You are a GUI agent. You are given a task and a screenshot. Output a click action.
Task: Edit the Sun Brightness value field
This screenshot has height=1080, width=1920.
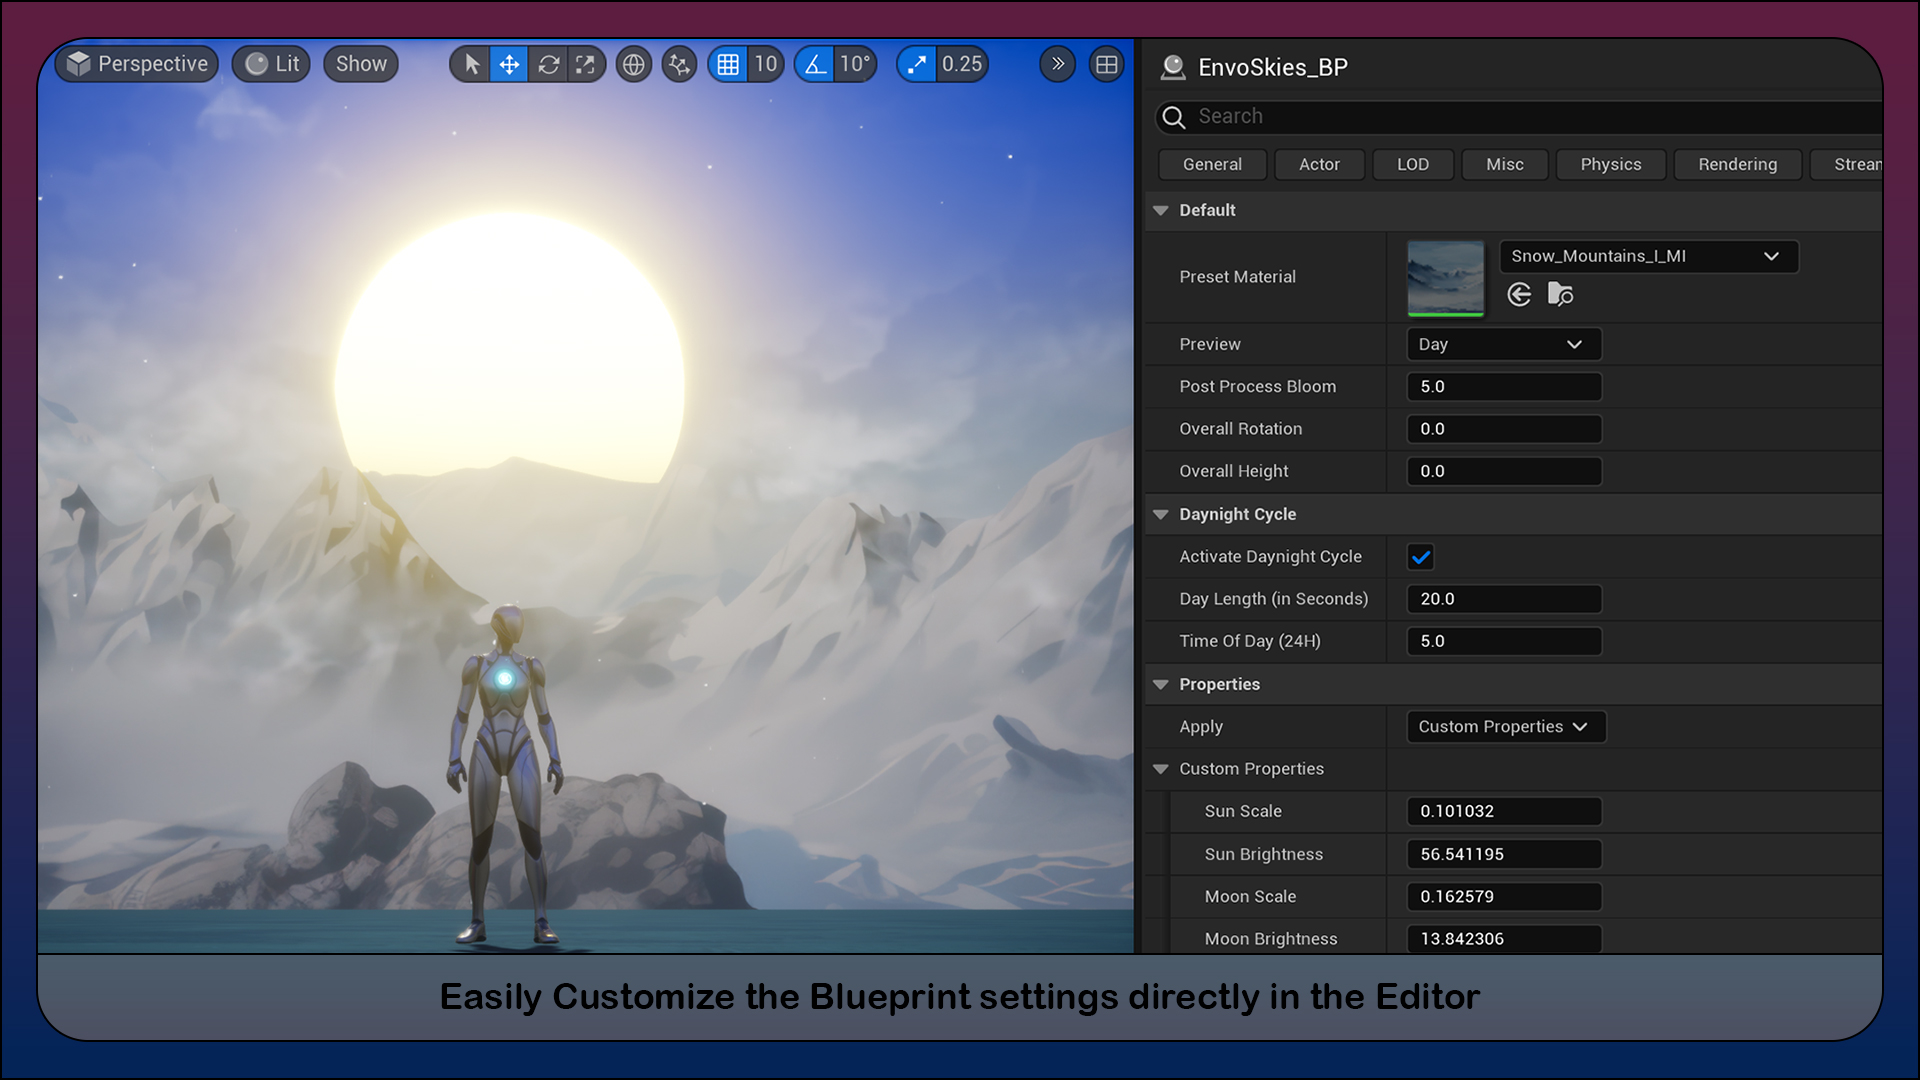click(x=1503, y=854)
